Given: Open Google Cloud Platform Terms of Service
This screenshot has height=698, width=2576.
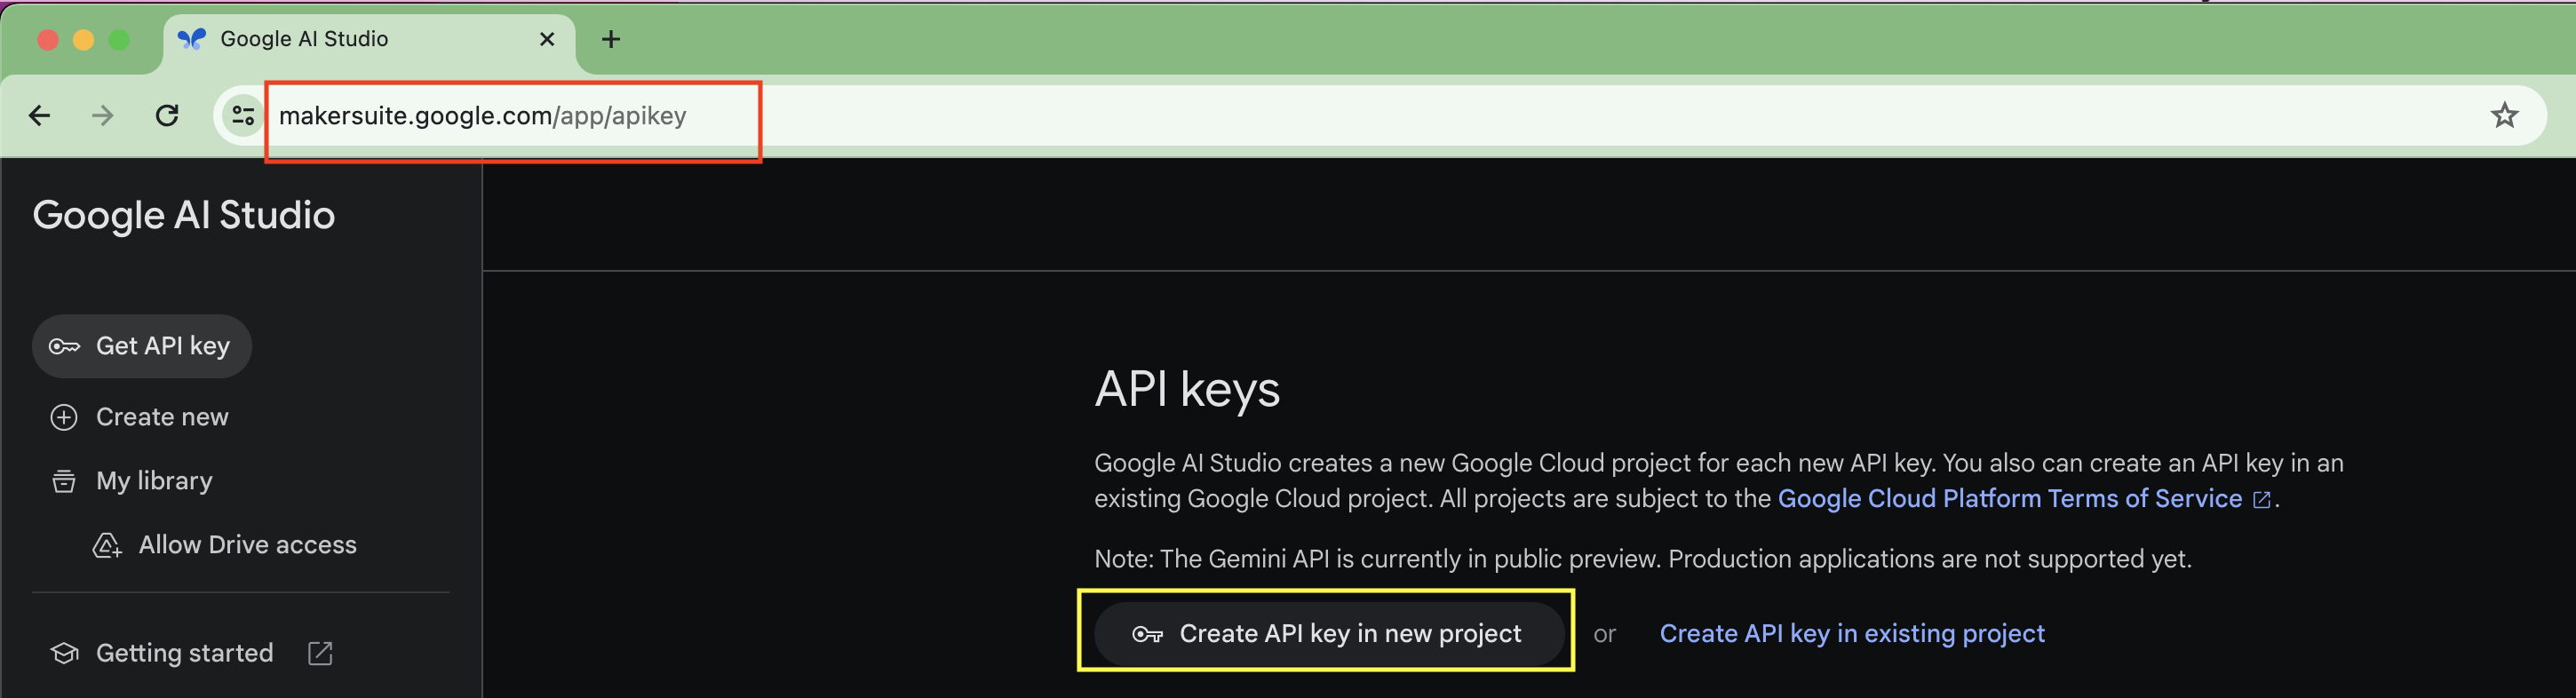Looking at the screenshot, I should tap(2009, 498).
